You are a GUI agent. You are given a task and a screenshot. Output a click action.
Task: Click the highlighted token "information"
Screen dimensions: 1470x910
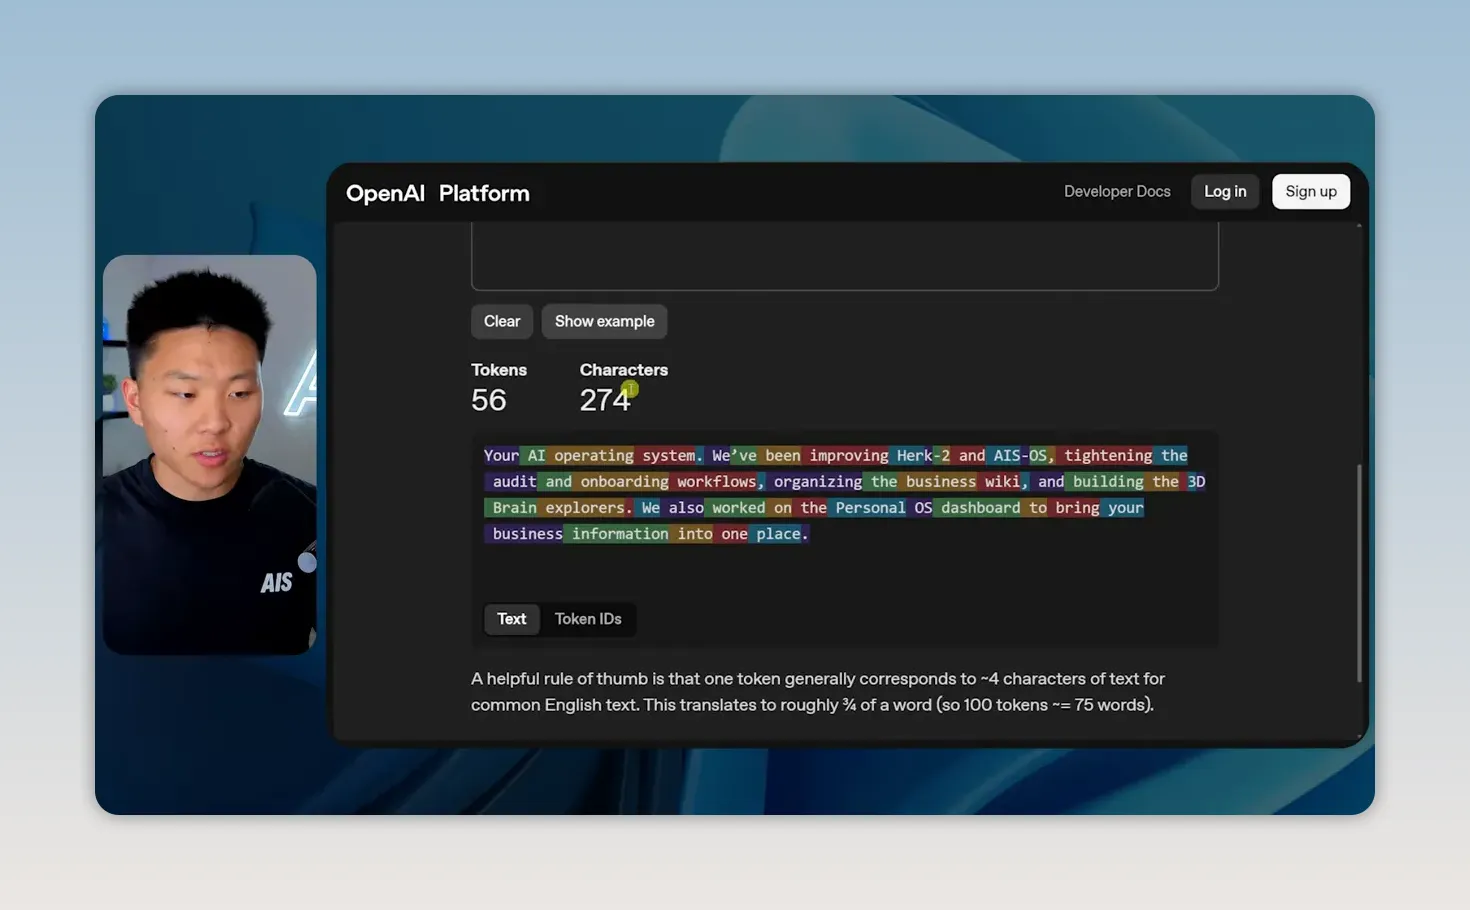(x=616, y=534)
